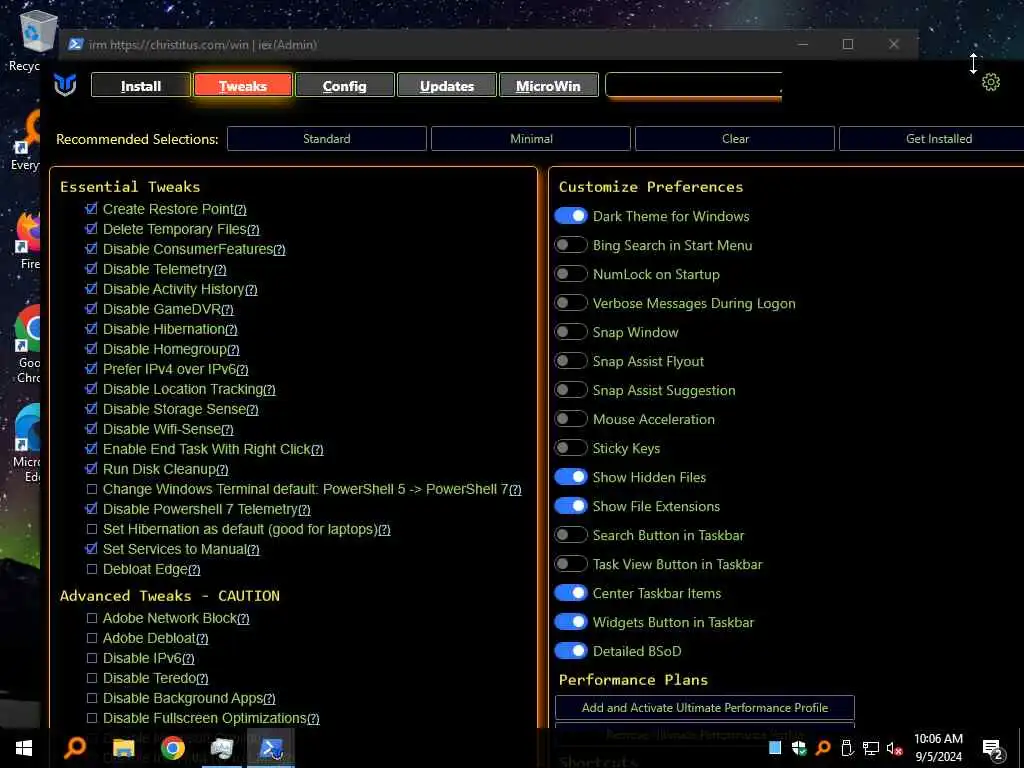Click the WinUtil shield logo
This screenshot has height=768, width=1024.
65,85
